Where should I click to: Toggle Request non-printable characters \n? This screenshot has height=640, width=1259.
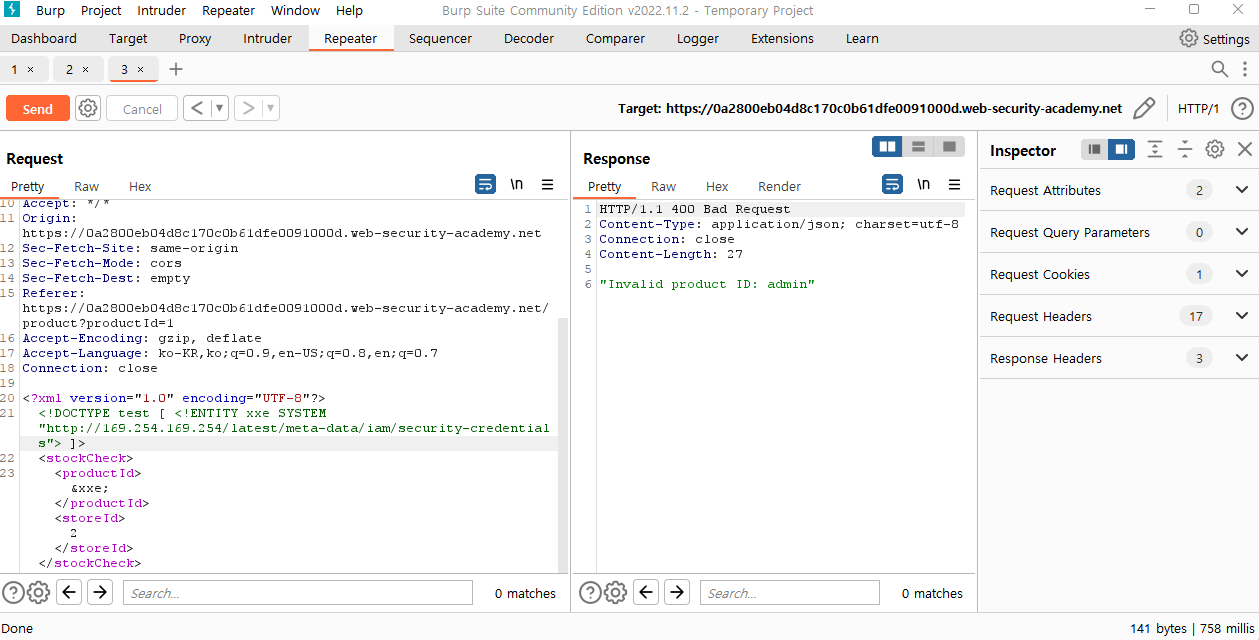point(517,184)
